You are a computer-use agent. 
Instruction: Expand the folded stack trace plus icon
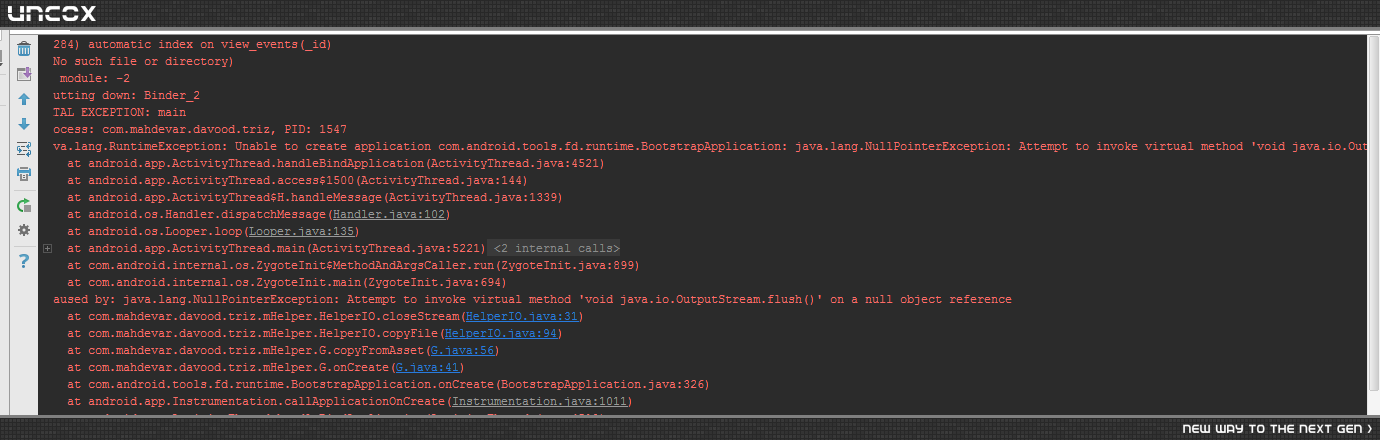tap(47, 247)
